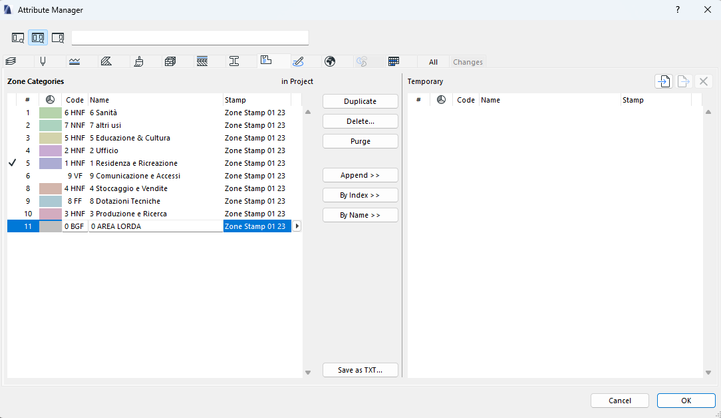The width and height of the screenshot is (721, 418).
Task: Copy By Index to Temporary list
Action: [360, 195]
